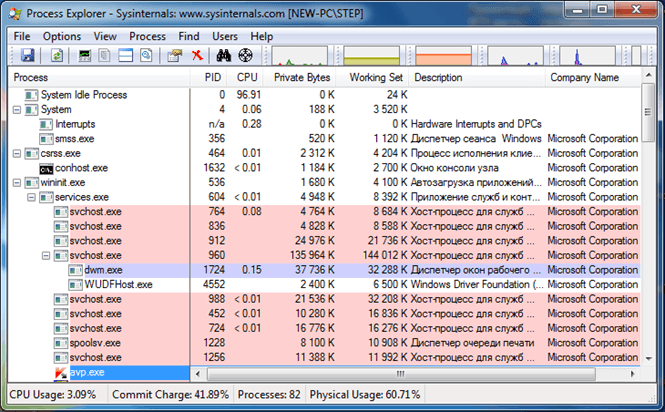Click the 135 964 K private bytes value
This screenshot has height=412, width=665.
(x=312, y=256)
